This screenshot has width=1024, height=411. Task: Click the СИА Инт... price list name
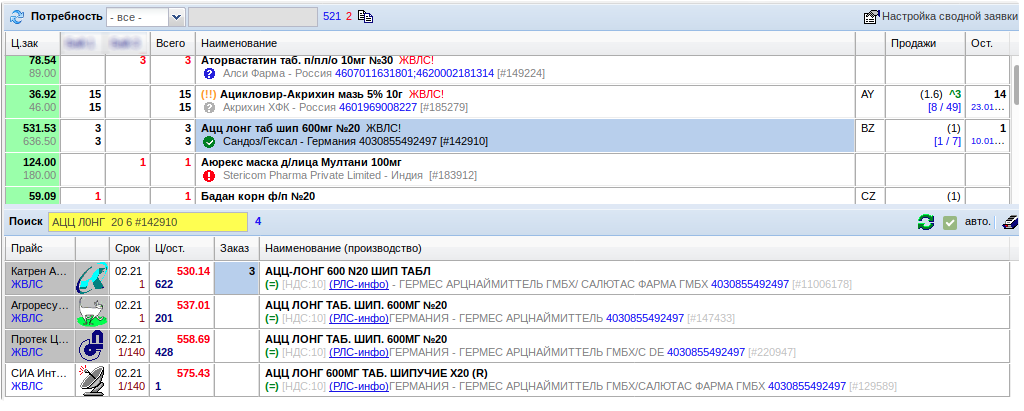coord(40,372)
